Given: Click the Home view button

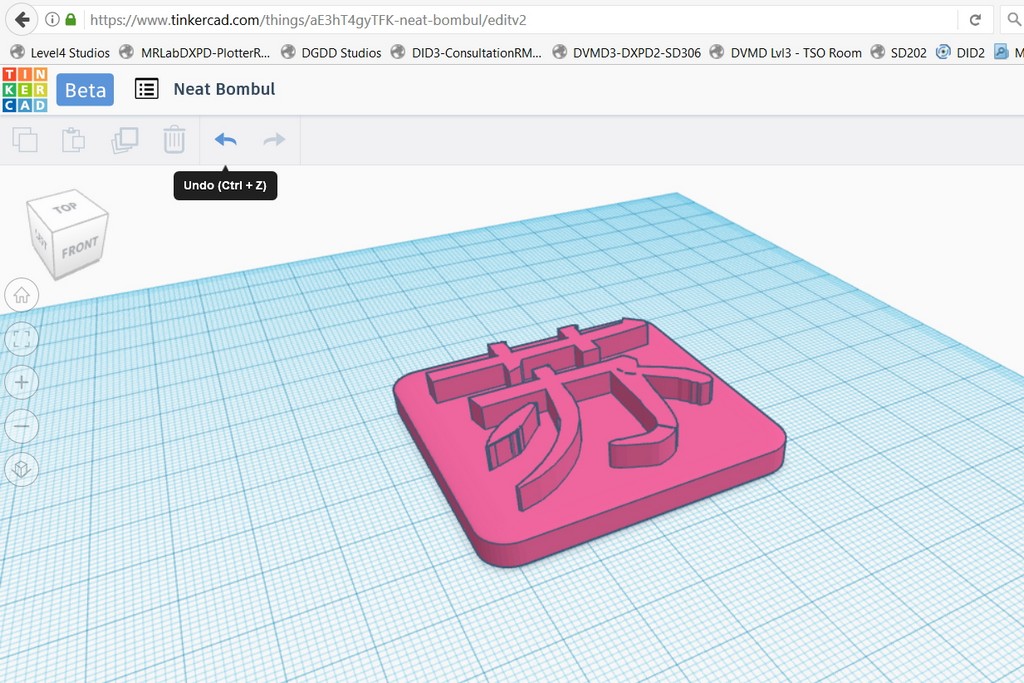Looking at the screenshot, I should 22,295.
